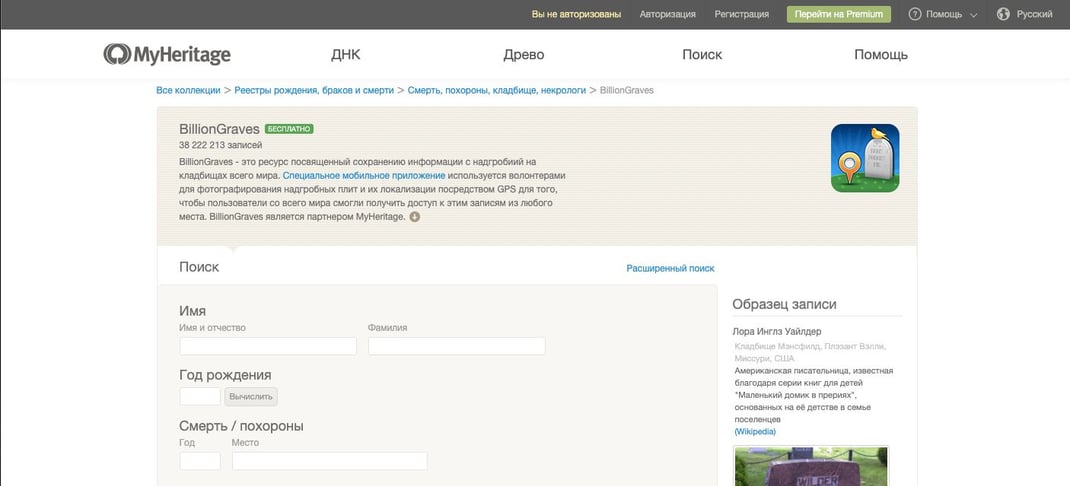Screen dimensions: 1070x486
Task: Click the Место death place field
Action: [329, 461]
